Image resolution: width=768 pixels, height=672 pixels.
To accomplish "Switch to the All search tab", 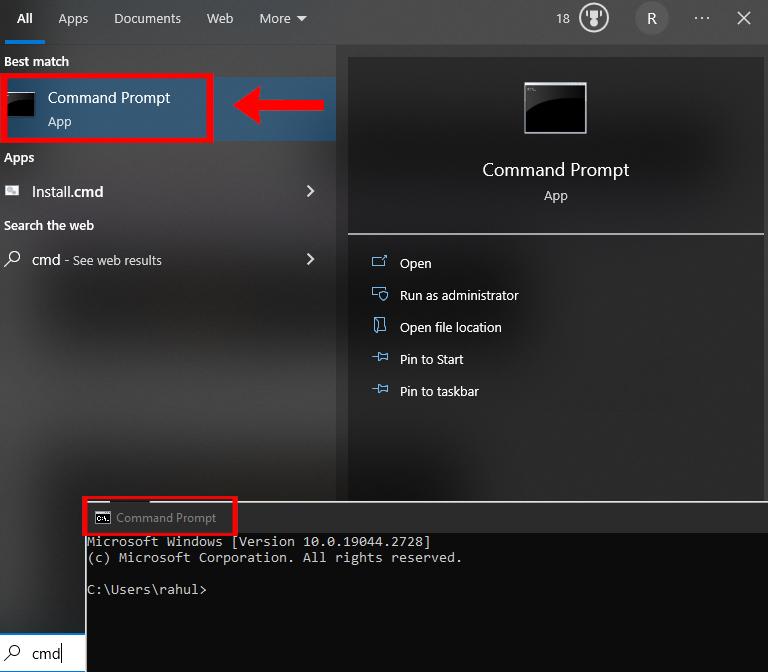I will pyautogui.click(x=24, y=19).
